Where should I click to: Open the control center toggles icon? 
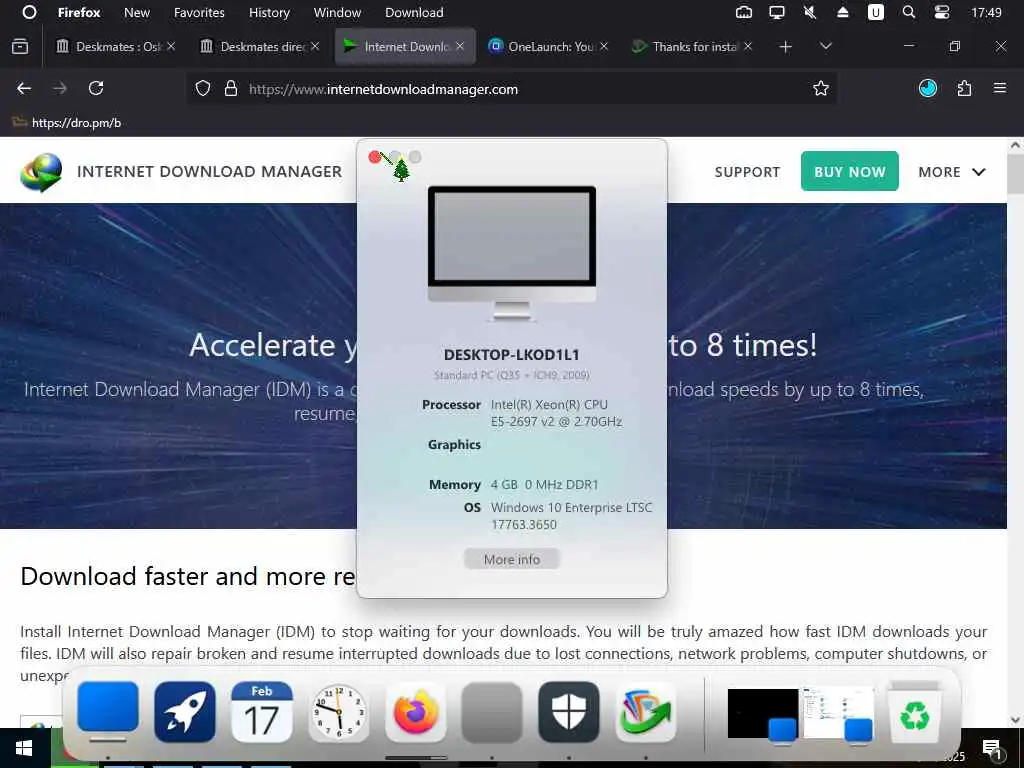pos(942,12)
